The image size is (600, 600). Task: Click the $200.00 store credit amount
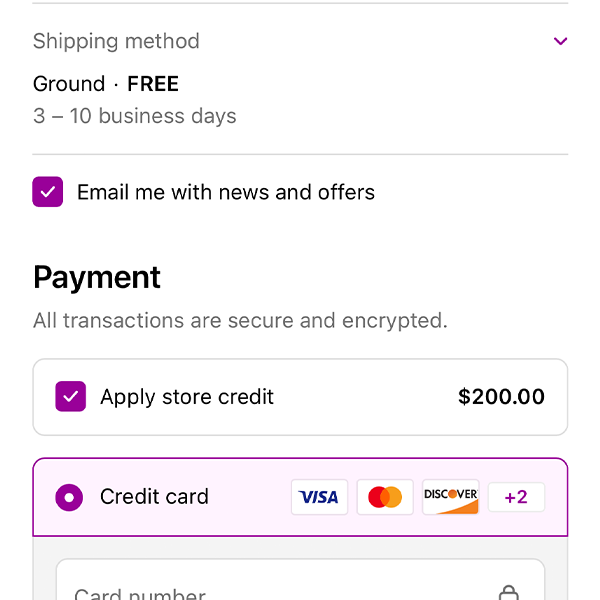(501, 397)
